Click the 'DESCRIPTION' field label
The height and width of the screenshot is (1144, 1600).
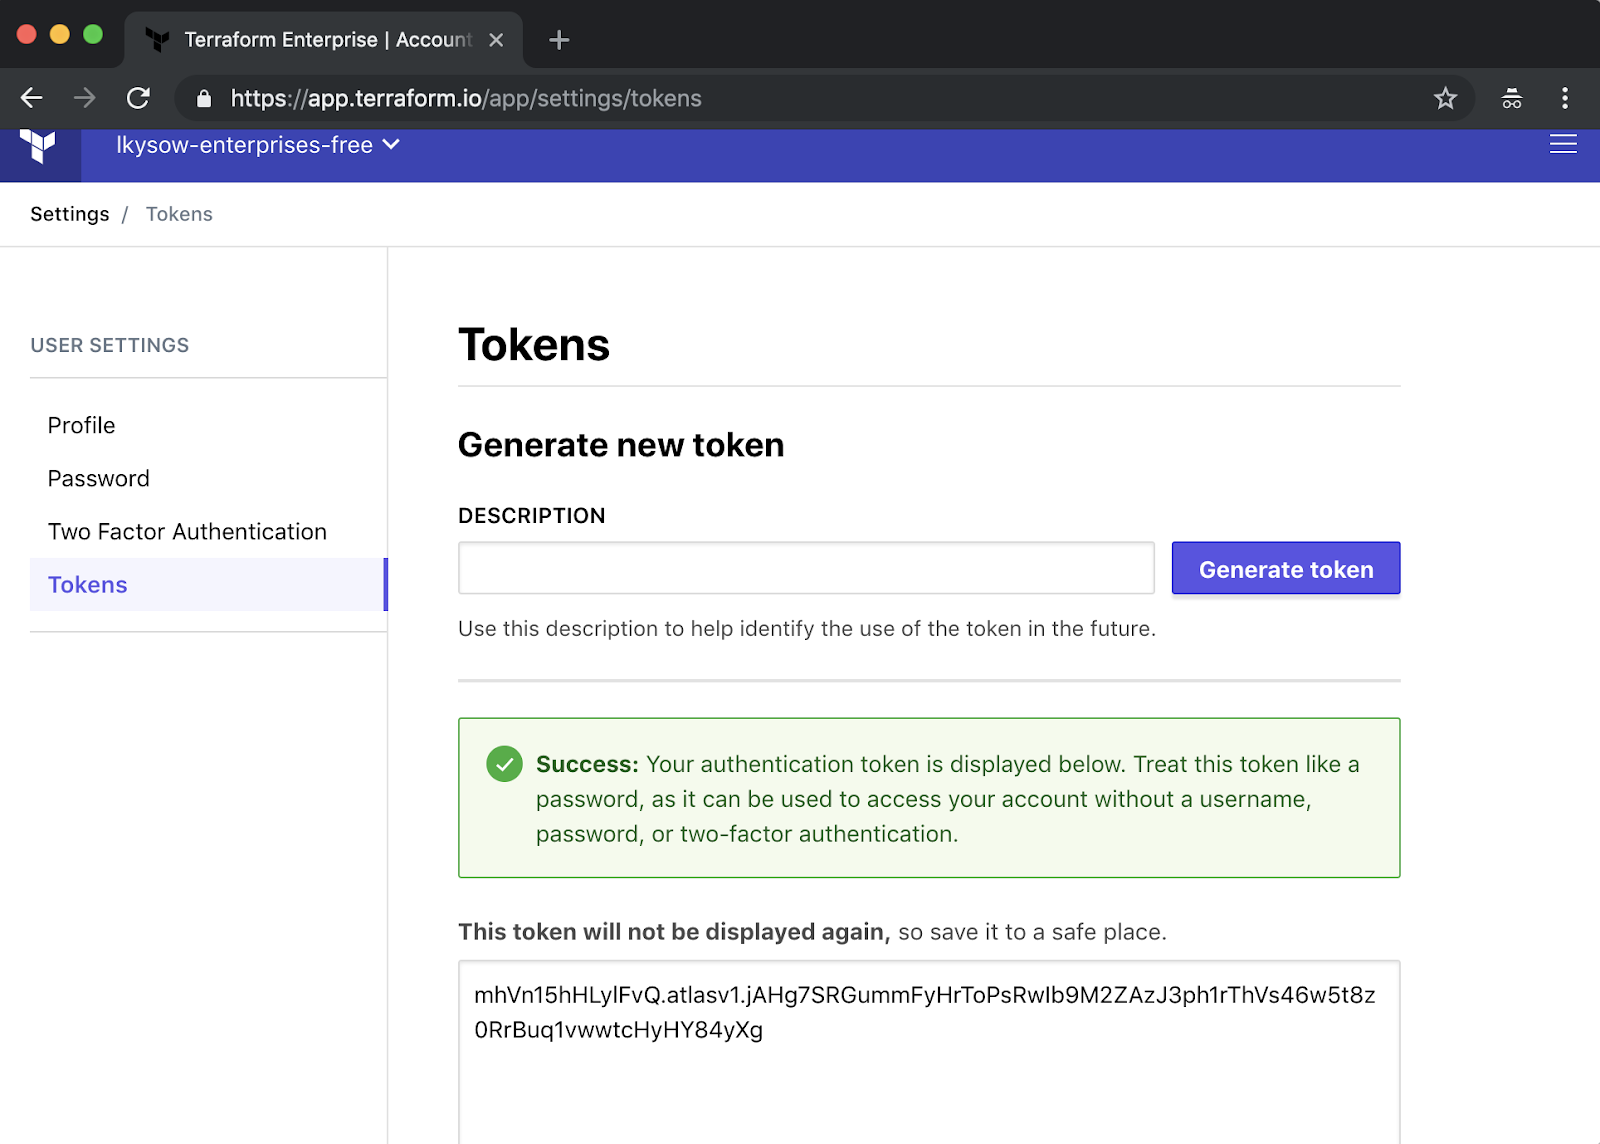pos(532,516)
